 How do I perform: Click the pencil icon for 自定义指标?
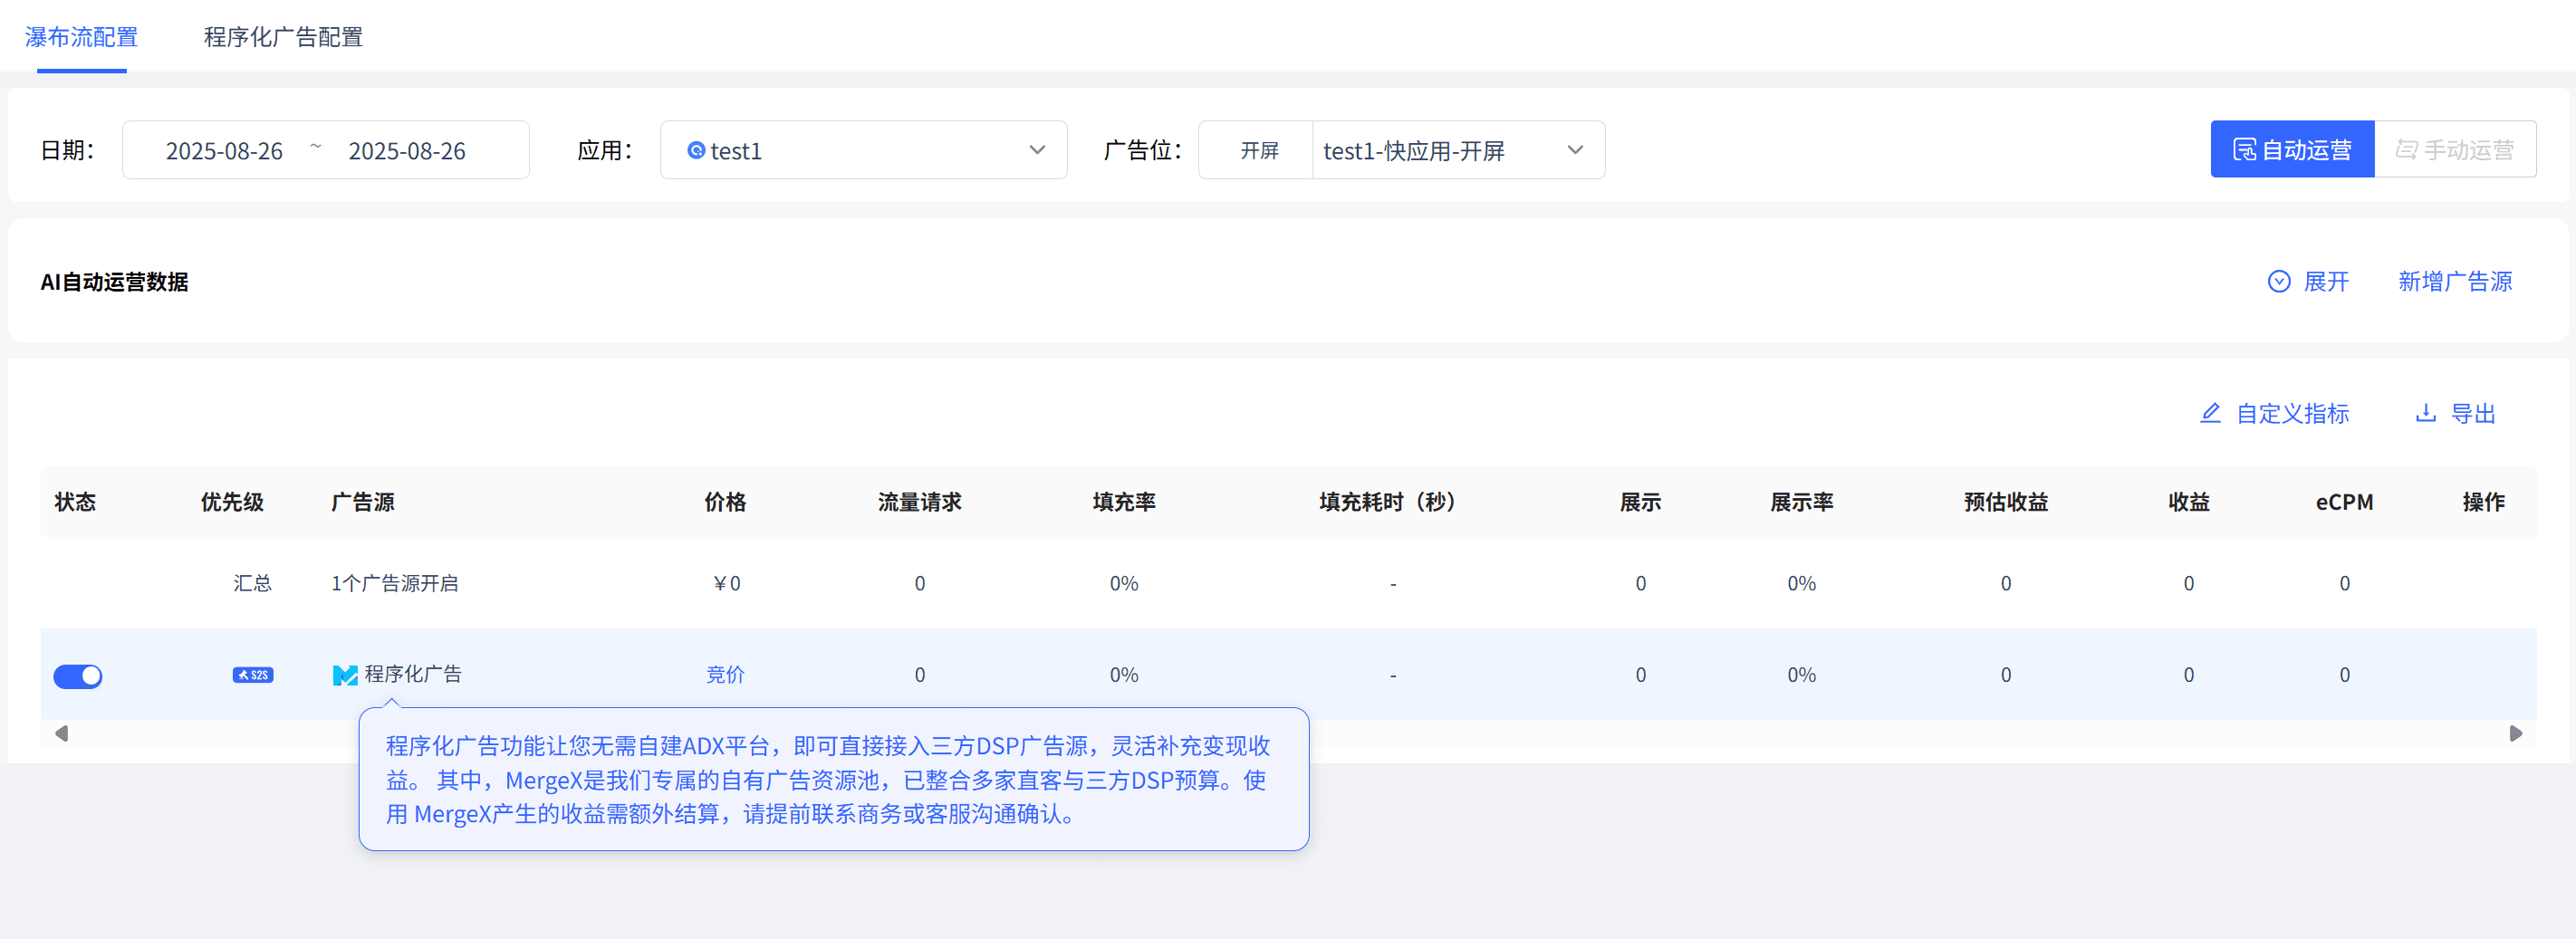[2210, 413]
